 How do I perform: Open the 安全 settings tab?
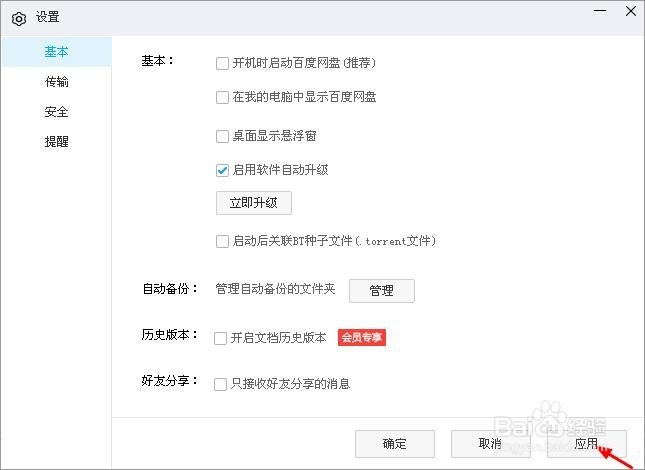tap(56, 112)
